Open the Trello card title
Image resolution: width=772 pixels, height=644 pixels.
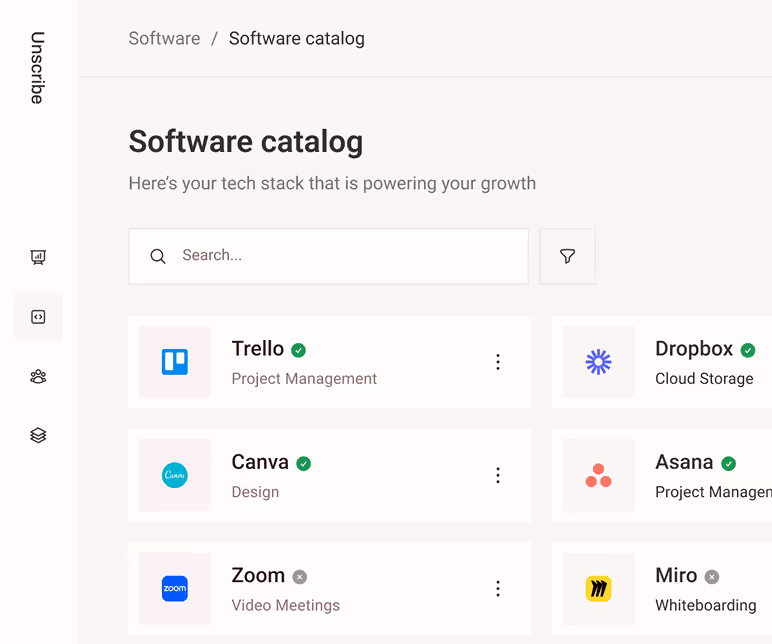click(257, 349)
